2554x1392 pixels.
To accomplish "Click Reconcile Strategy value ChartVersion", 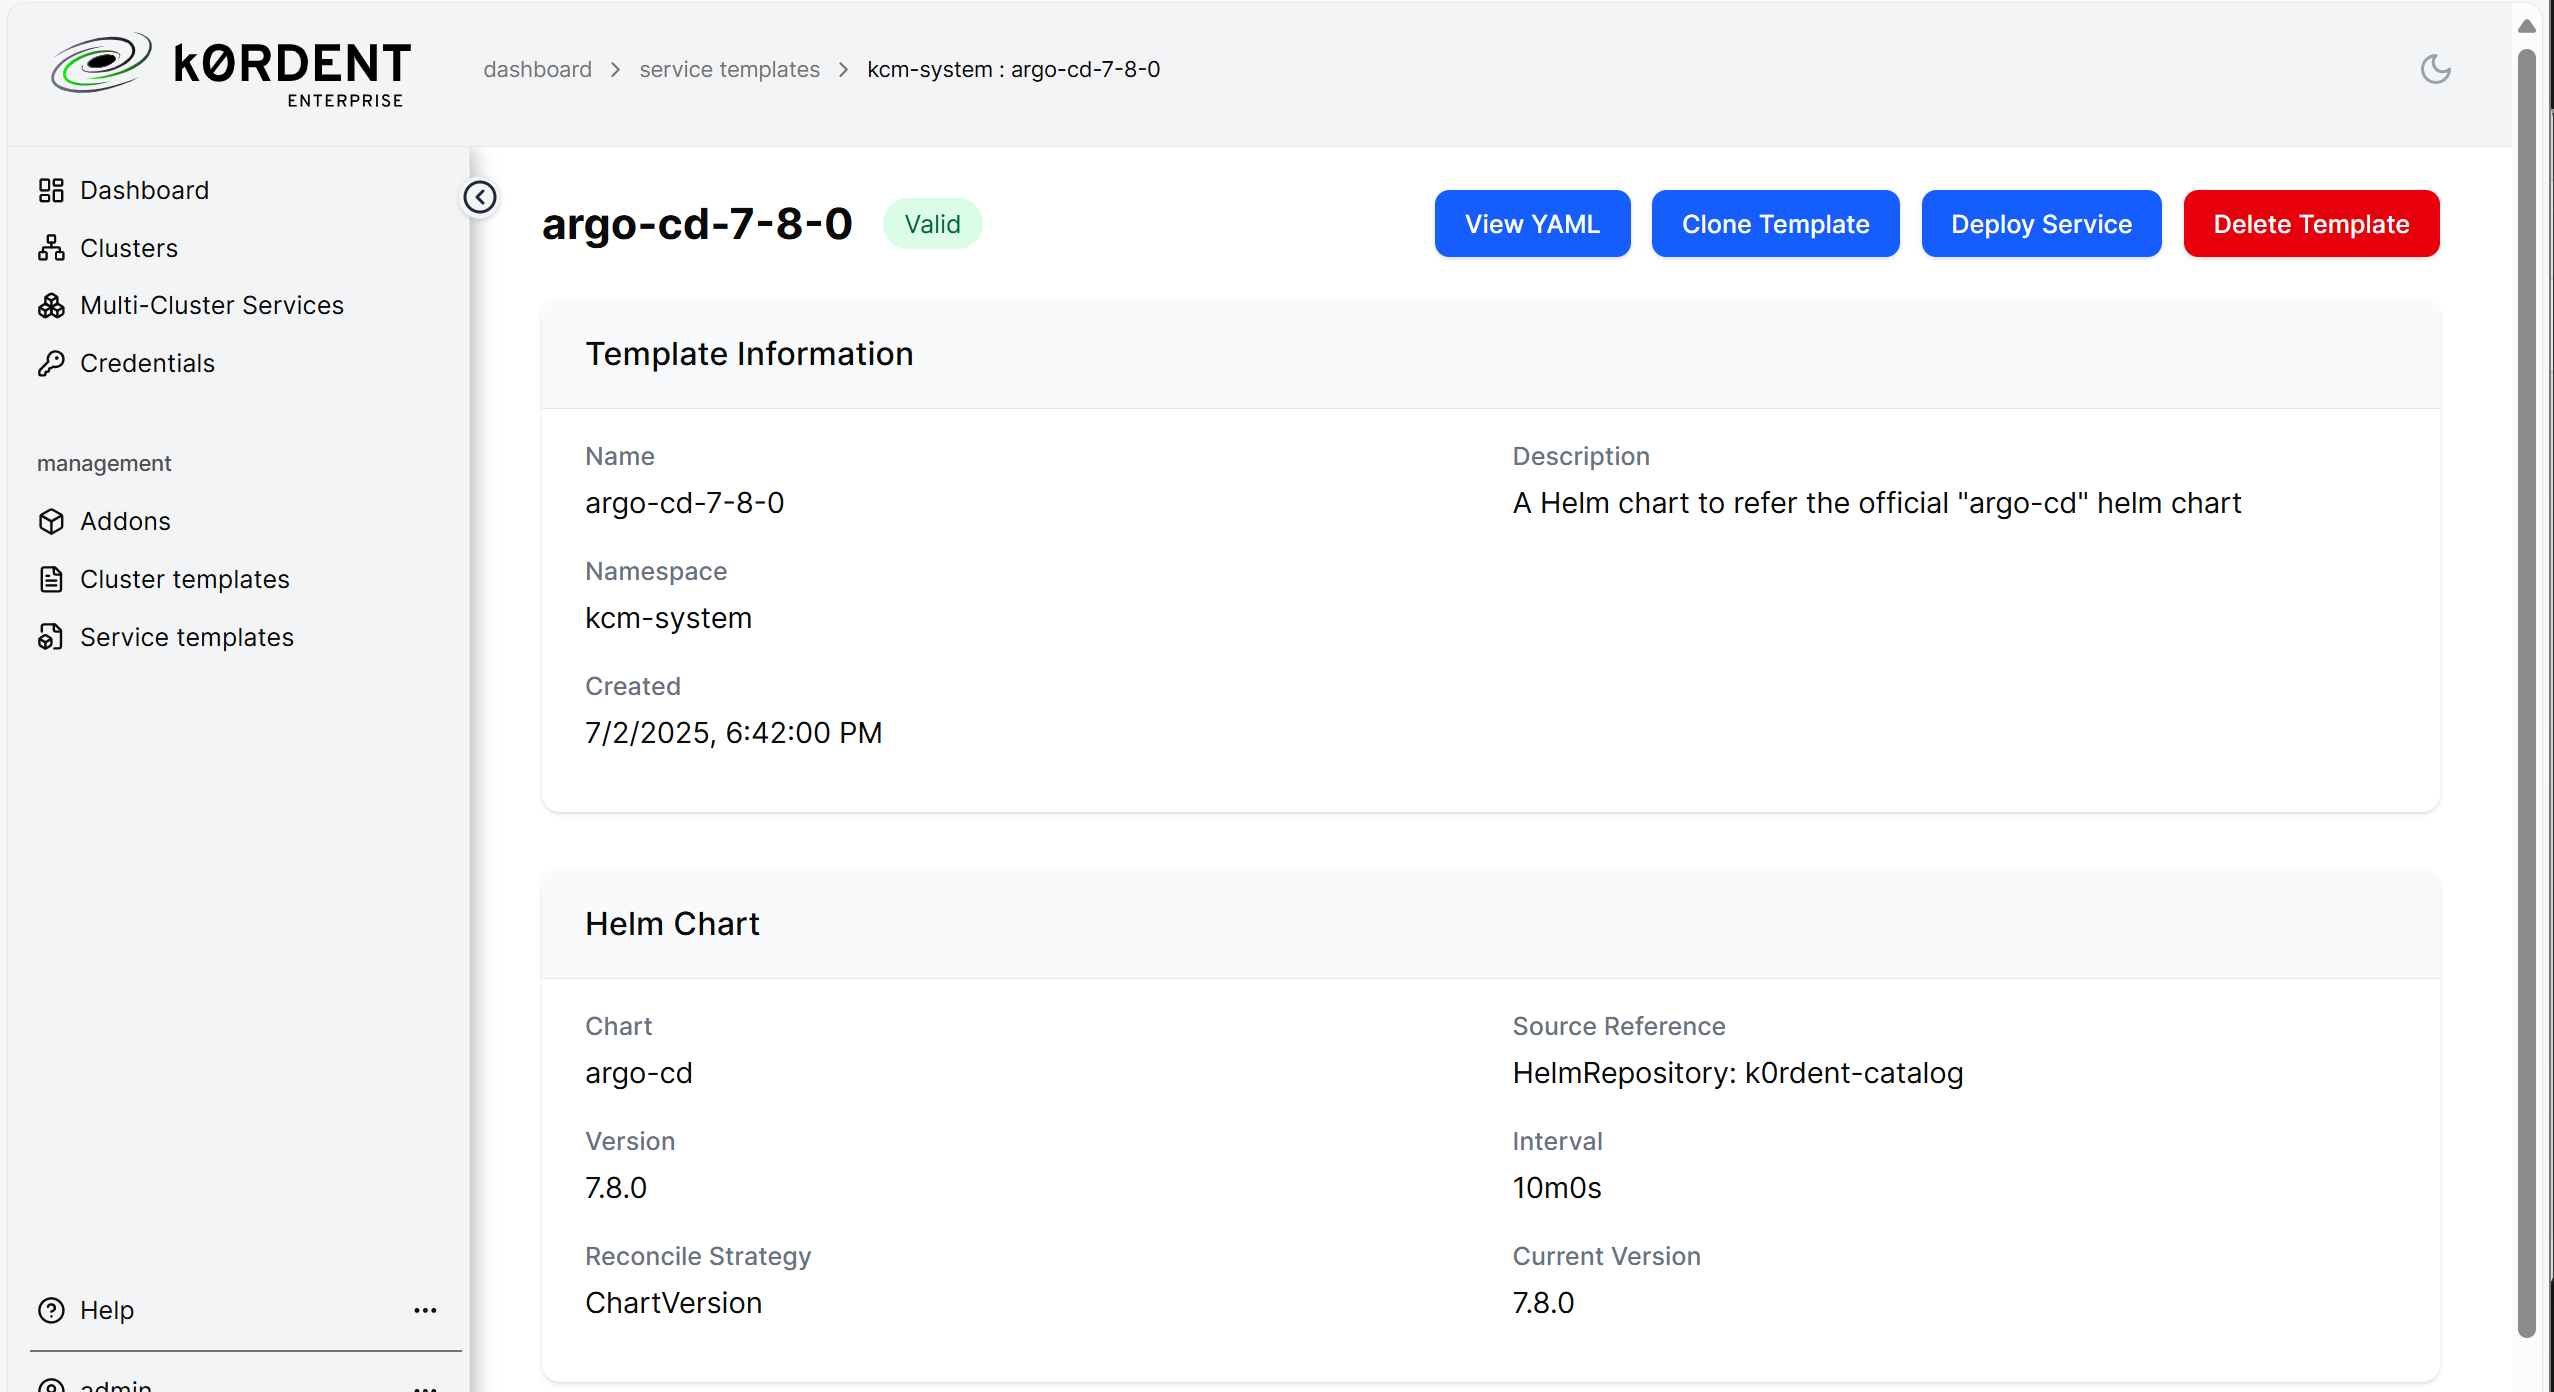I will (x=673, y=1303).
